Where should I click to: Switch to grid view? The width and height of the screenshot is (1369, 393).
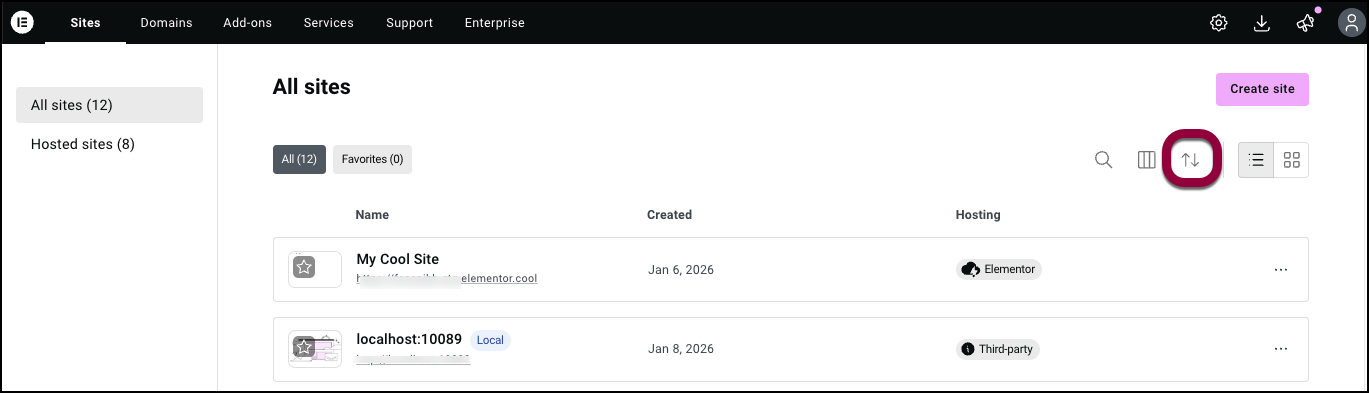click(1291, 160)
